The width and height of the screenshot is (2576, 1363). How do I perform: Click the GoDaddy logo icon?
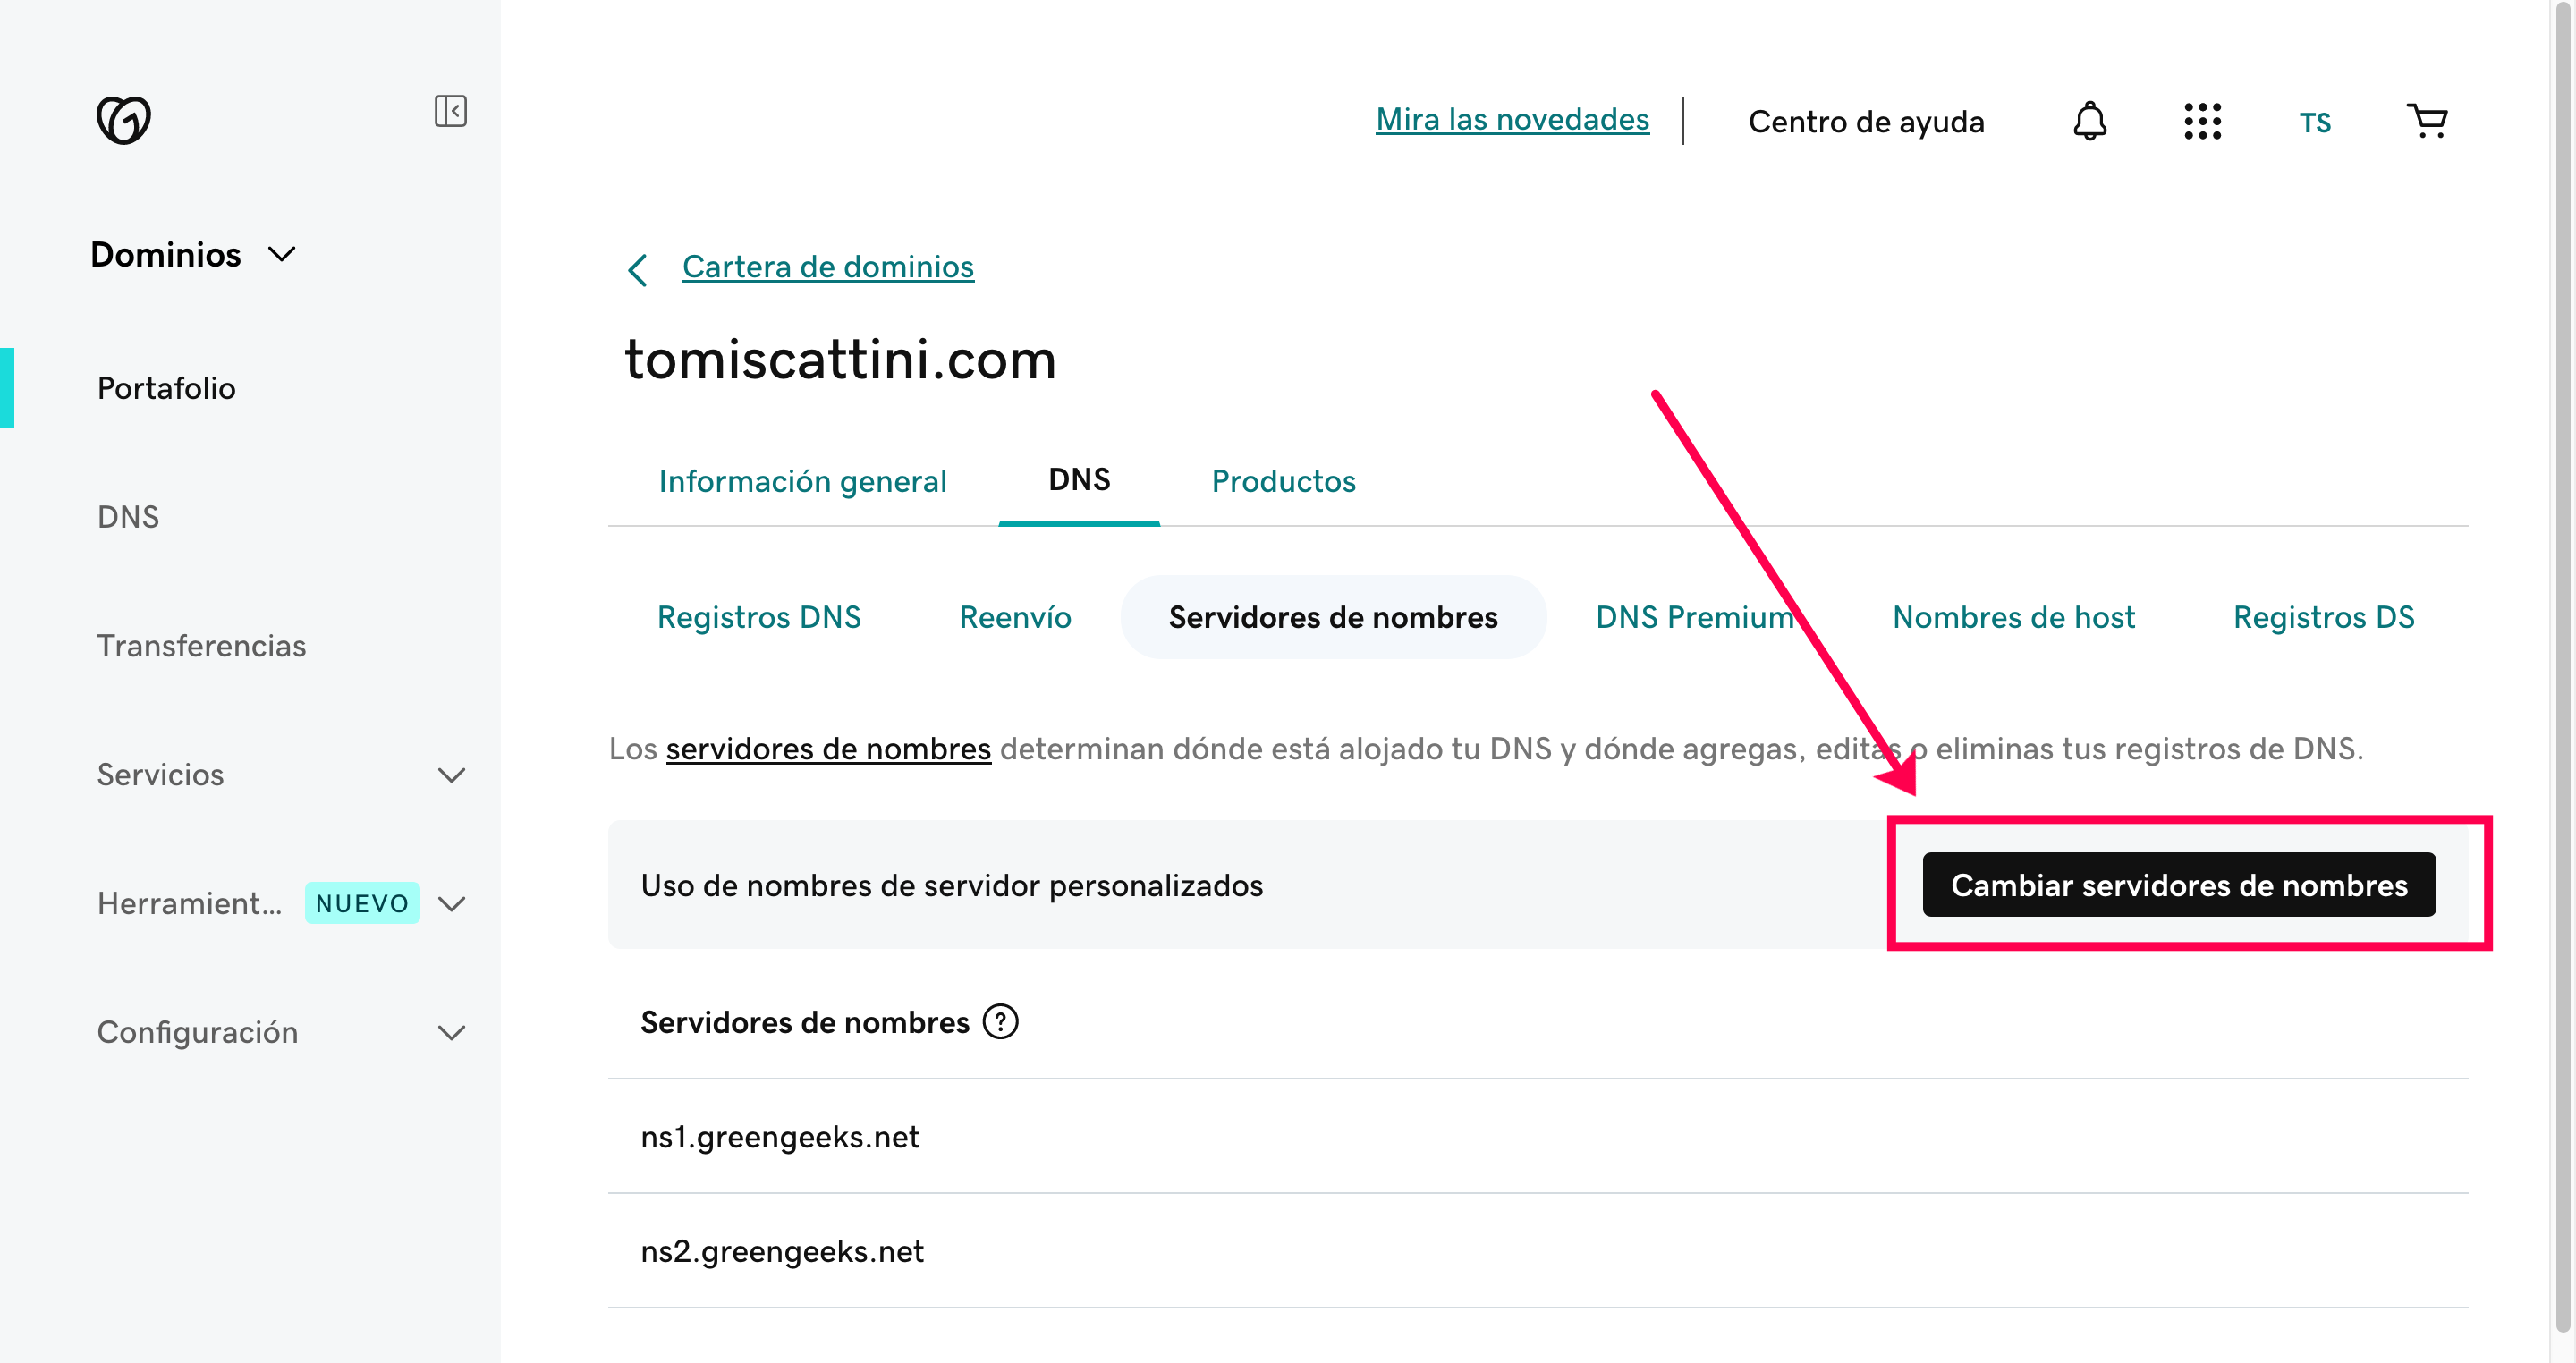pyautogui.click(x=123, y=120)
